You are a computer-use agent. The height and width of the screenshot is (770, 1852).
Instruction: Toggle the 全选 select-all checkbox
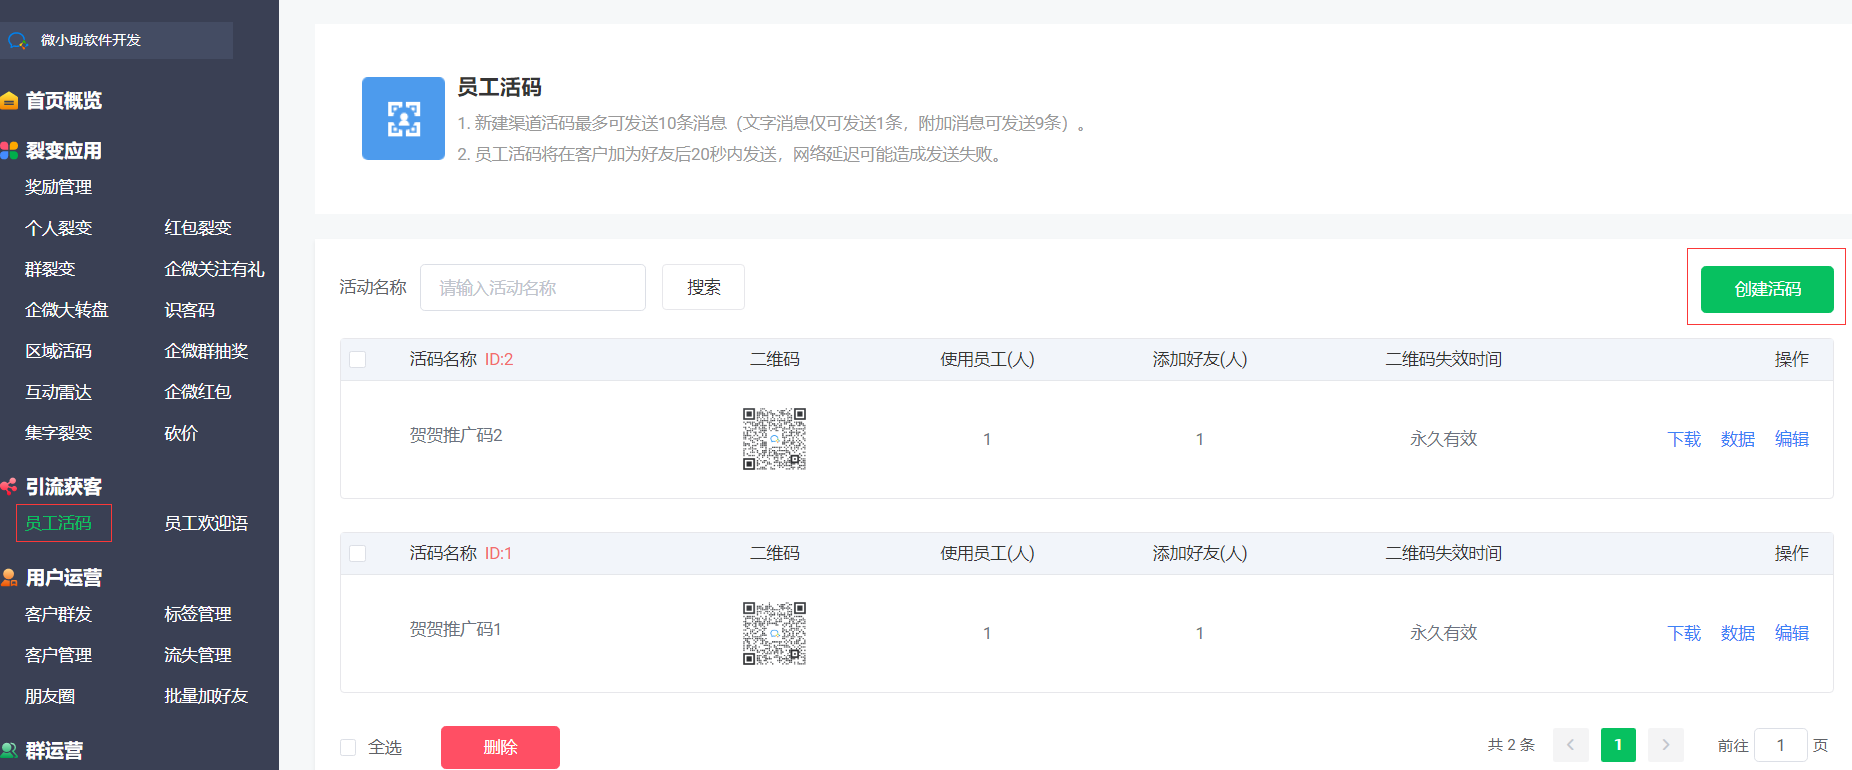(348, 747)
